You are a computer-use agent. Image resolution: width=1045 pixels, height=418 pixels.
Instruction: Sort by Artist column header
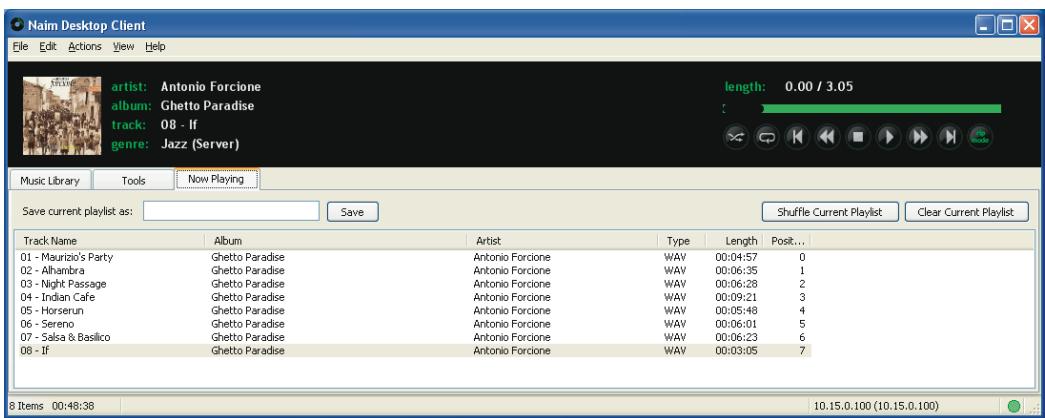562,241
